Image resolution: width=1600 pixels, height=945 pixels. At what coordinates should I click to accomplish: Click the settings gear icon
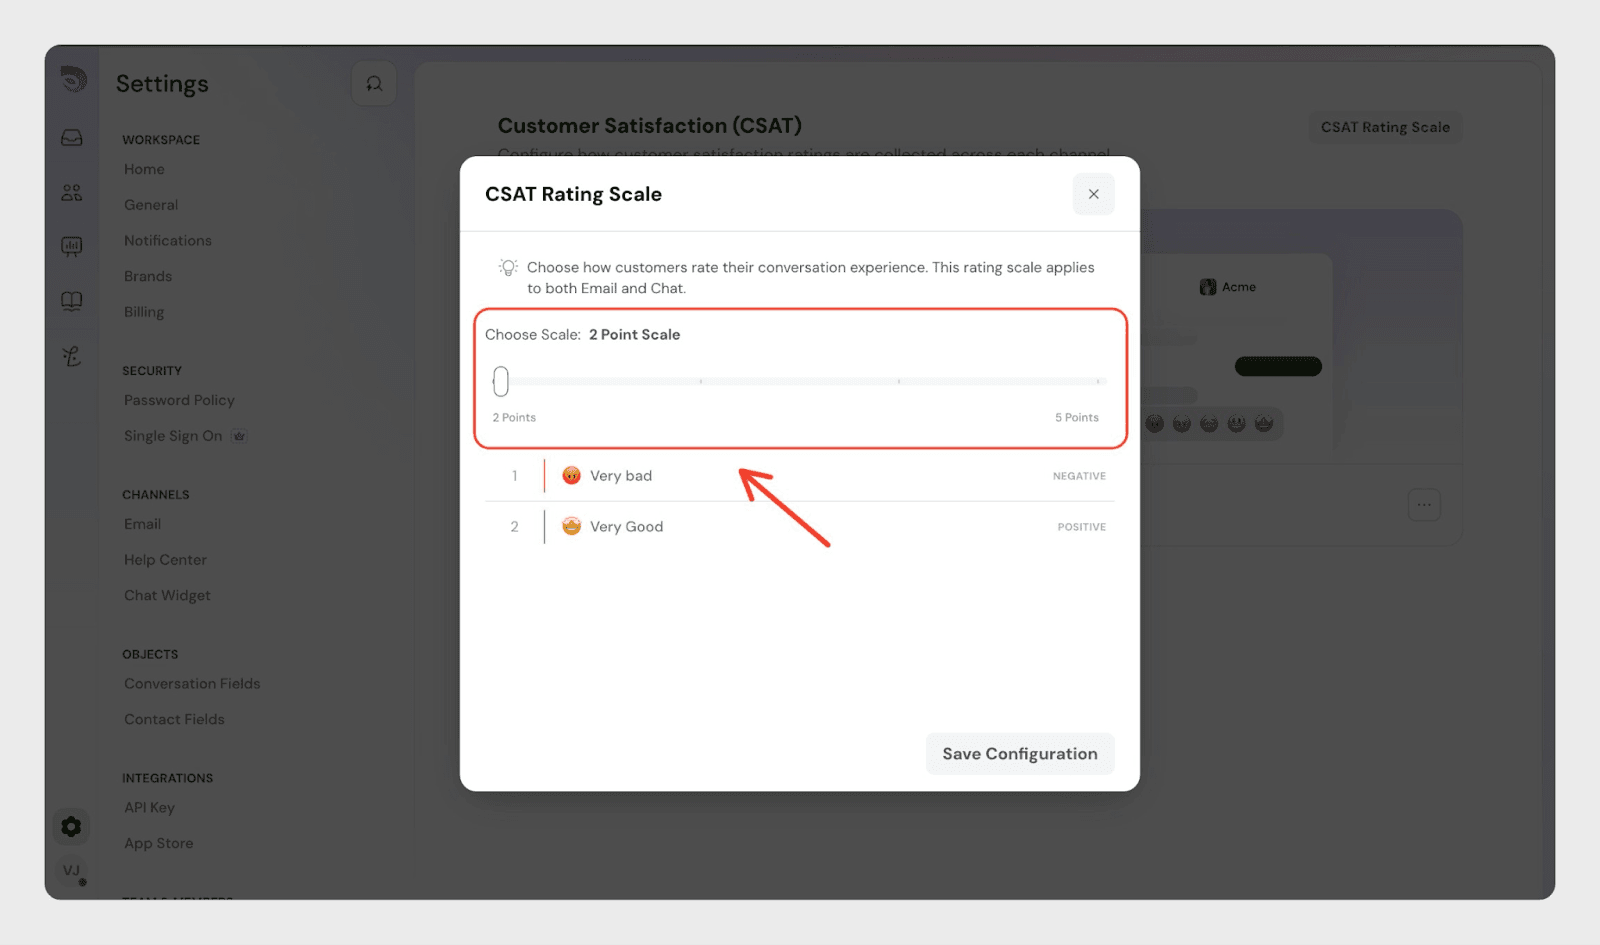[71, 827]
